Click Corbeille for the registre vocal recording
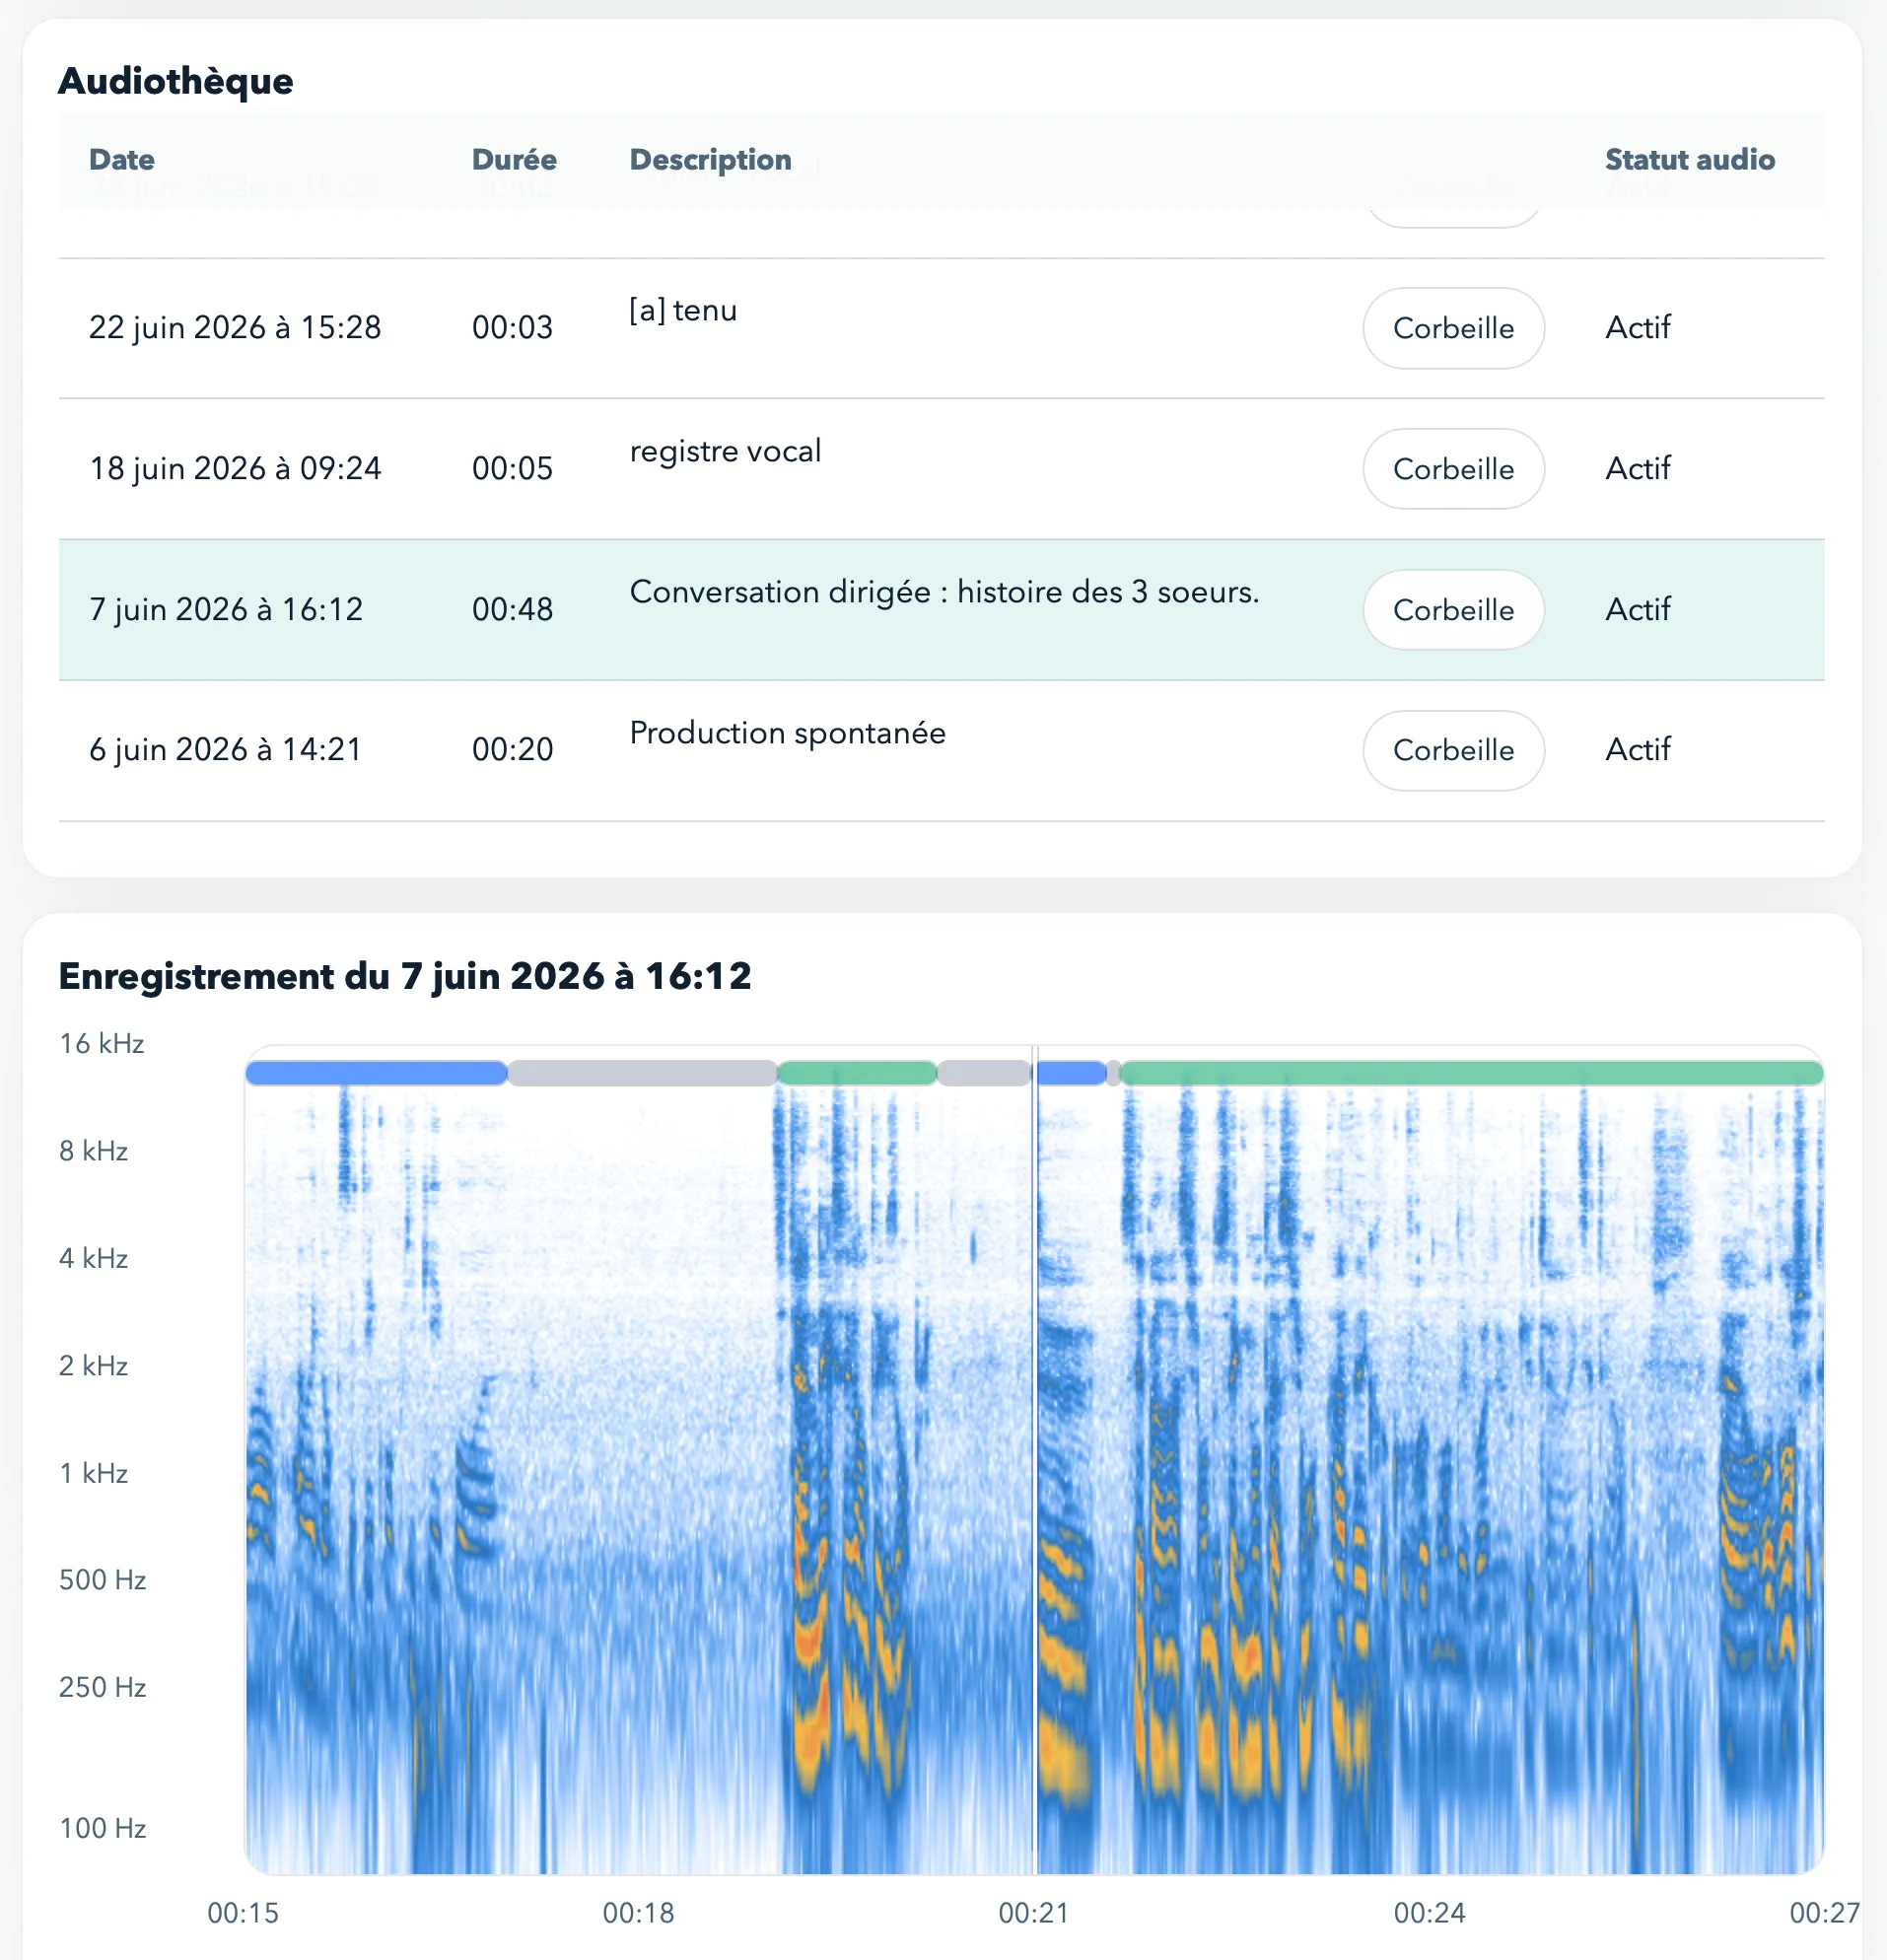The height and width of the screenshot is (1960, 1887). 1453,469
